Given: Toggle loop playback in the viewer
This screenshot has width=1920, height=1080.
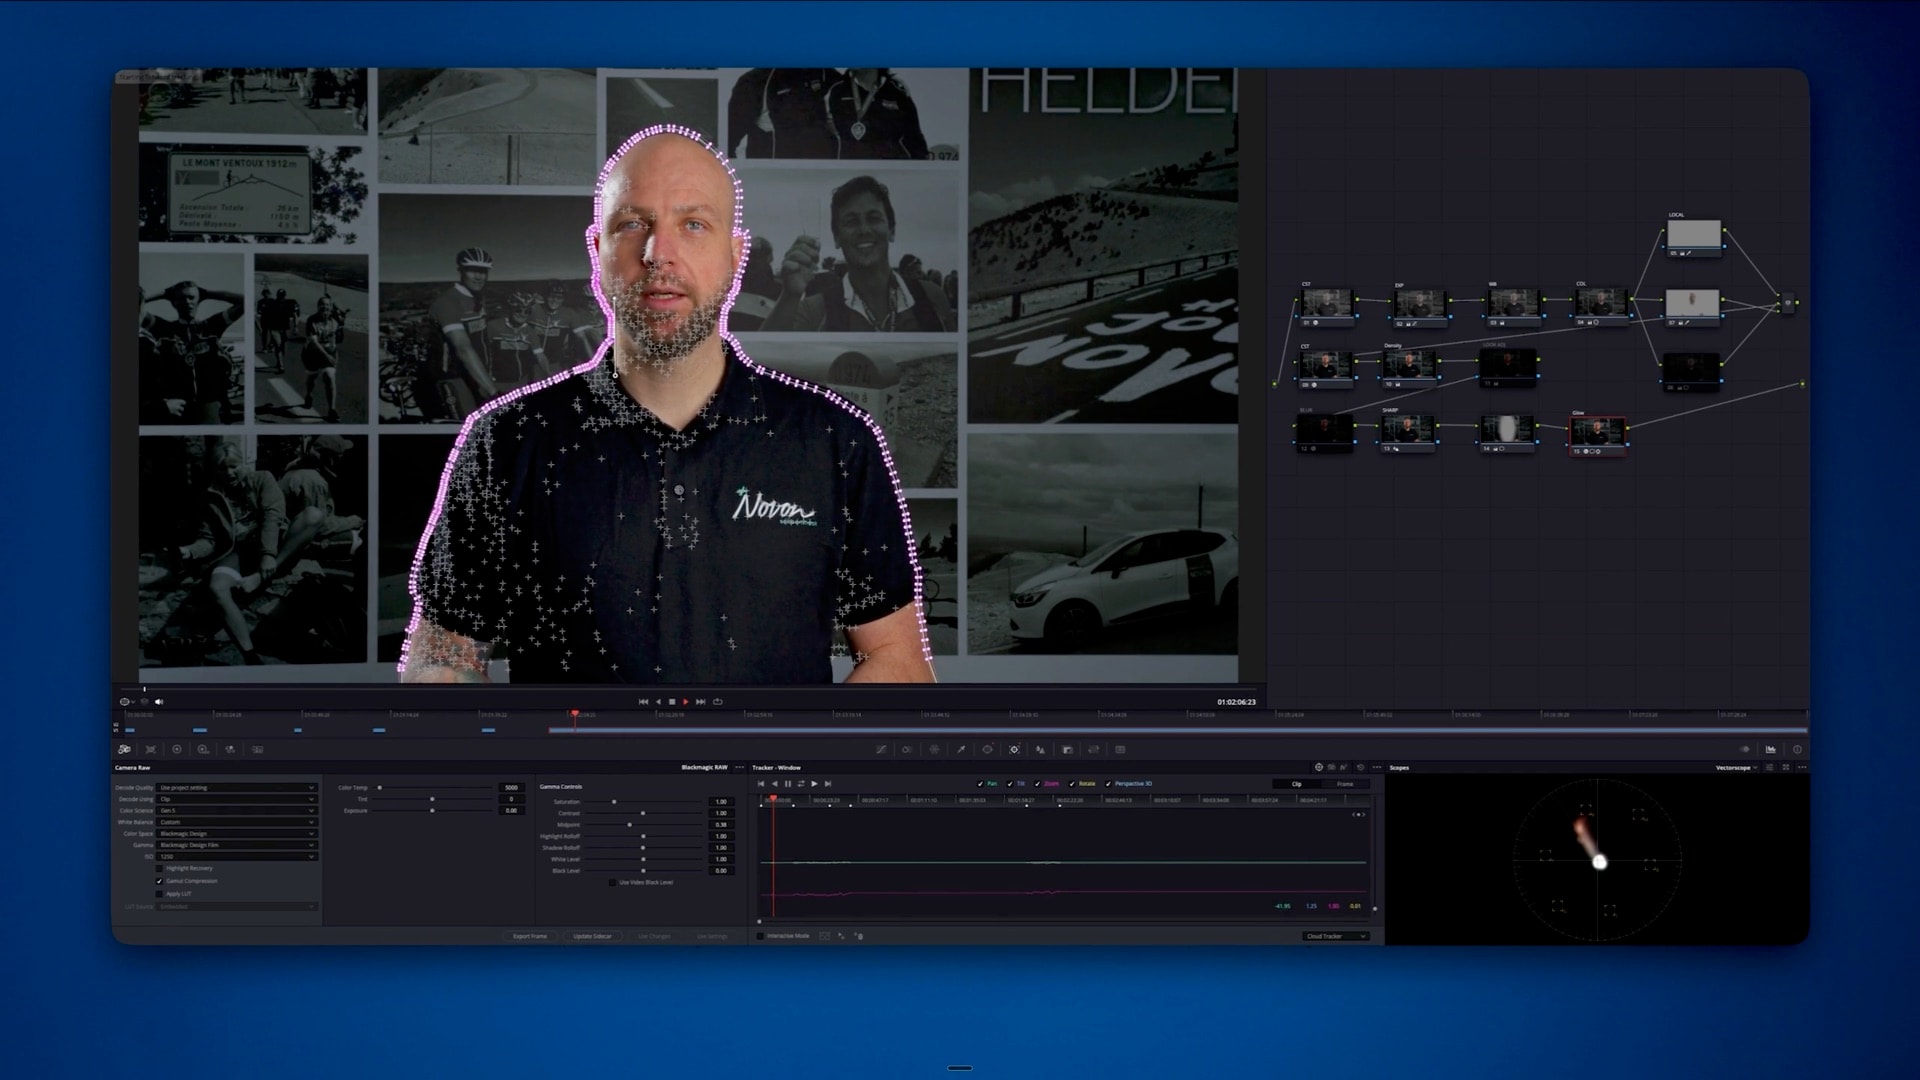Looking at the screenshot, I should (x=717, y=702).
